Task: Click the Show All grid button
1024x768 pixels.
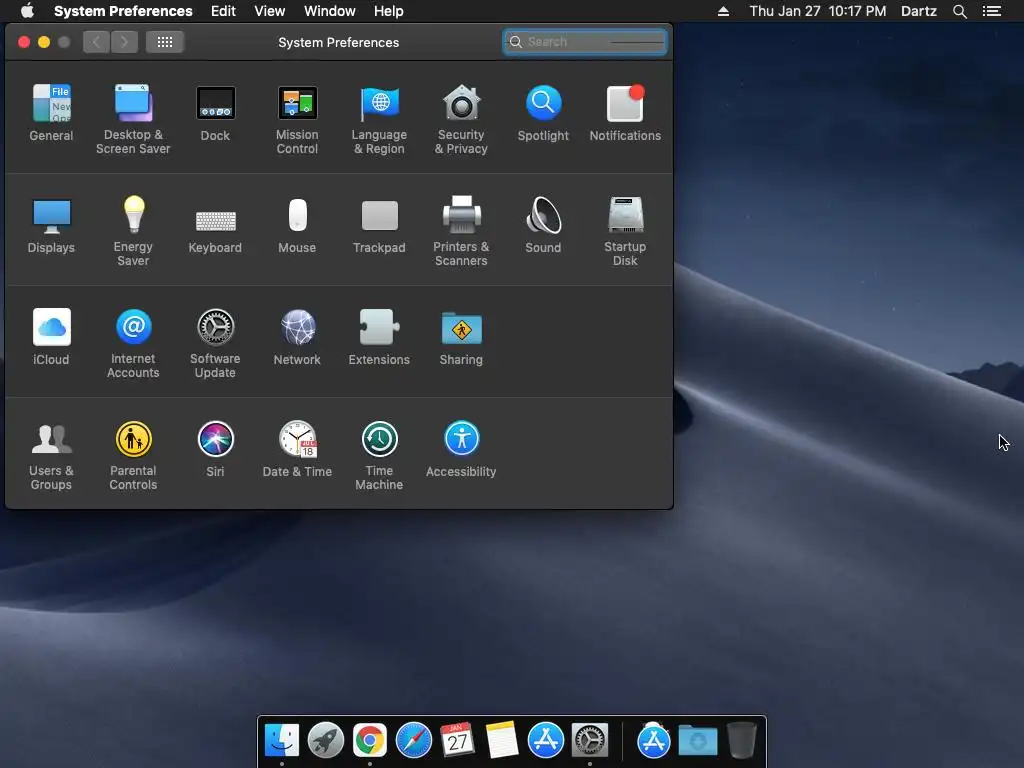Action: 165,42
